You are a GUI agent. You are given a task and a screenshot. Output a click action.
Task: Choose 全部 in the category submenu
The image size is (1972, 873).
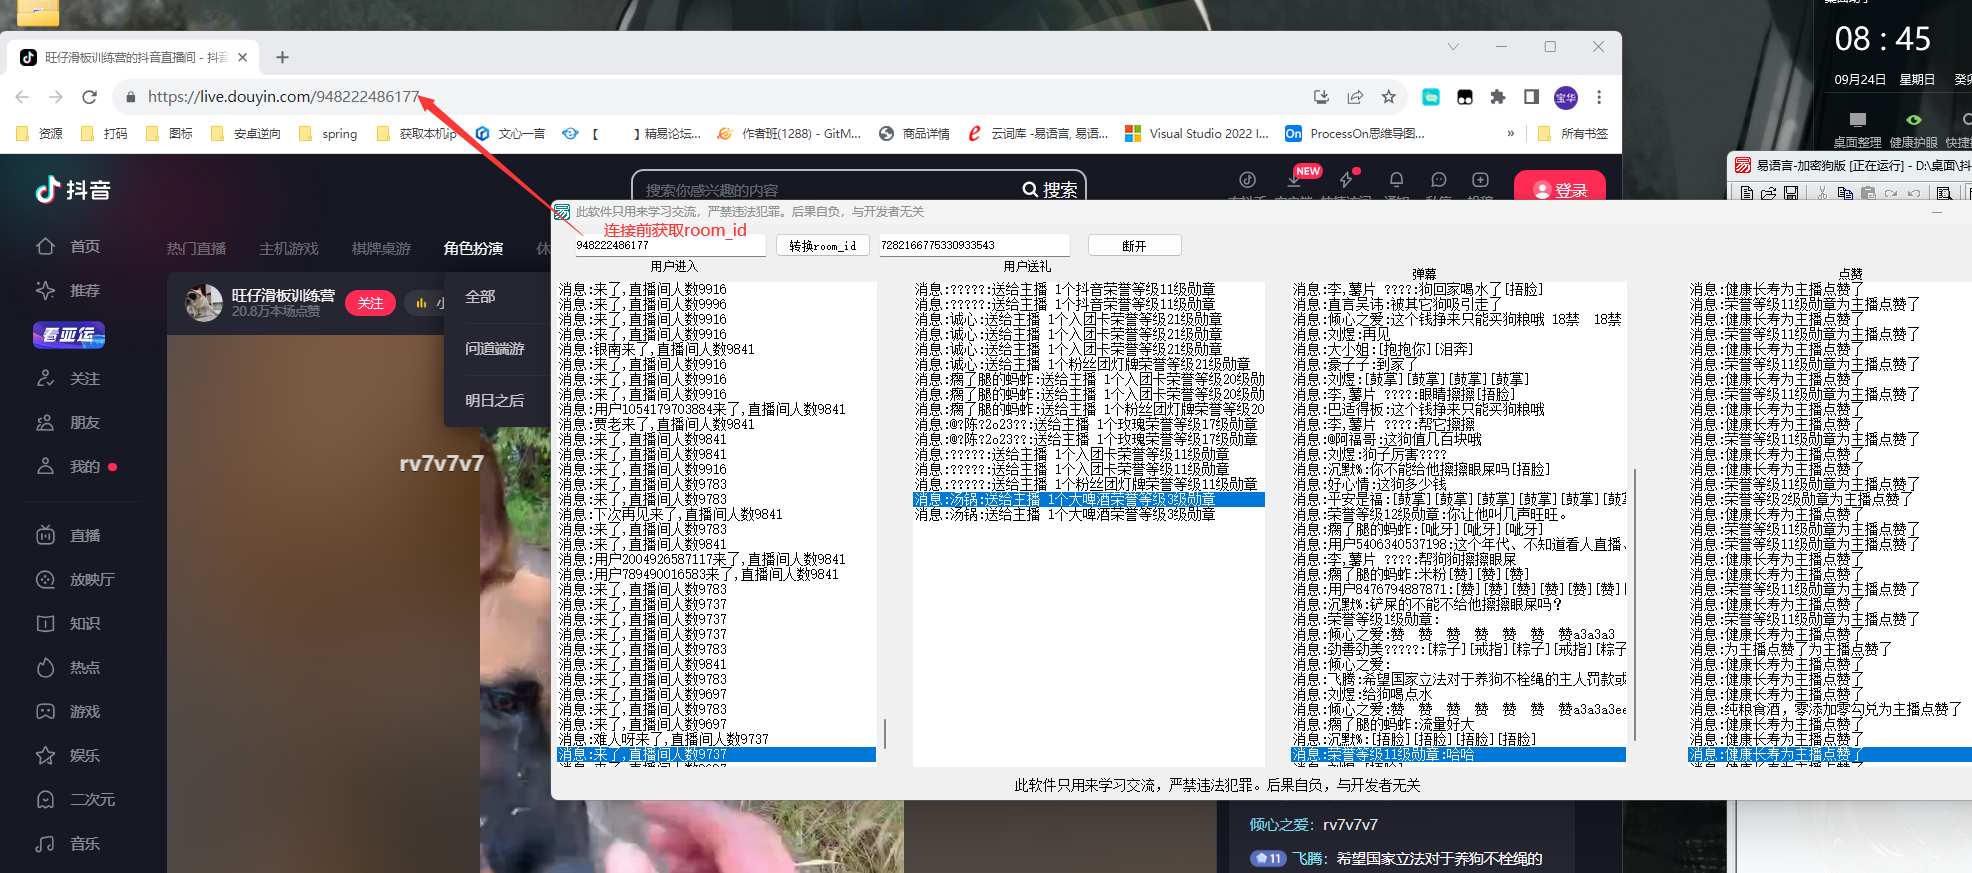click(x=480, y=296)
